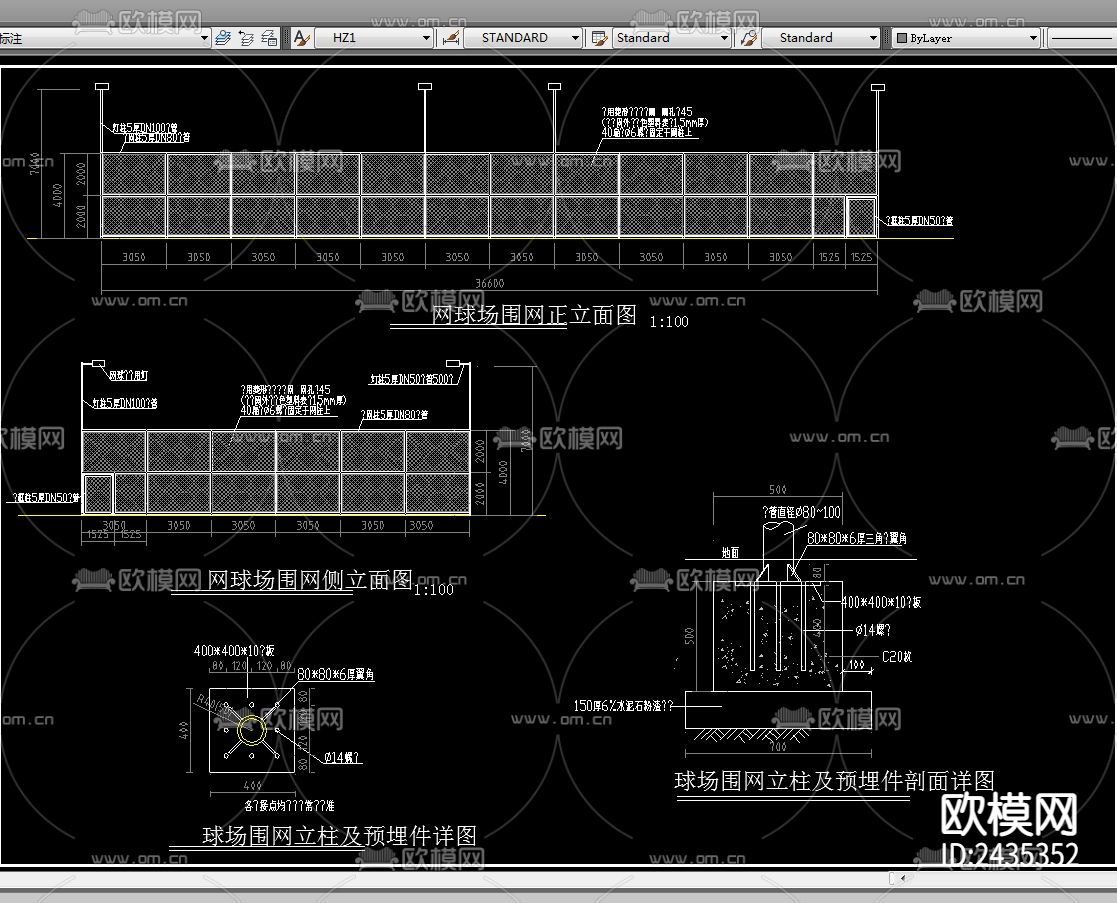Screen dimensions: 1117x903
Task: Select the title 球场围网立柱及预埋件详图
Action: [339, 835]
